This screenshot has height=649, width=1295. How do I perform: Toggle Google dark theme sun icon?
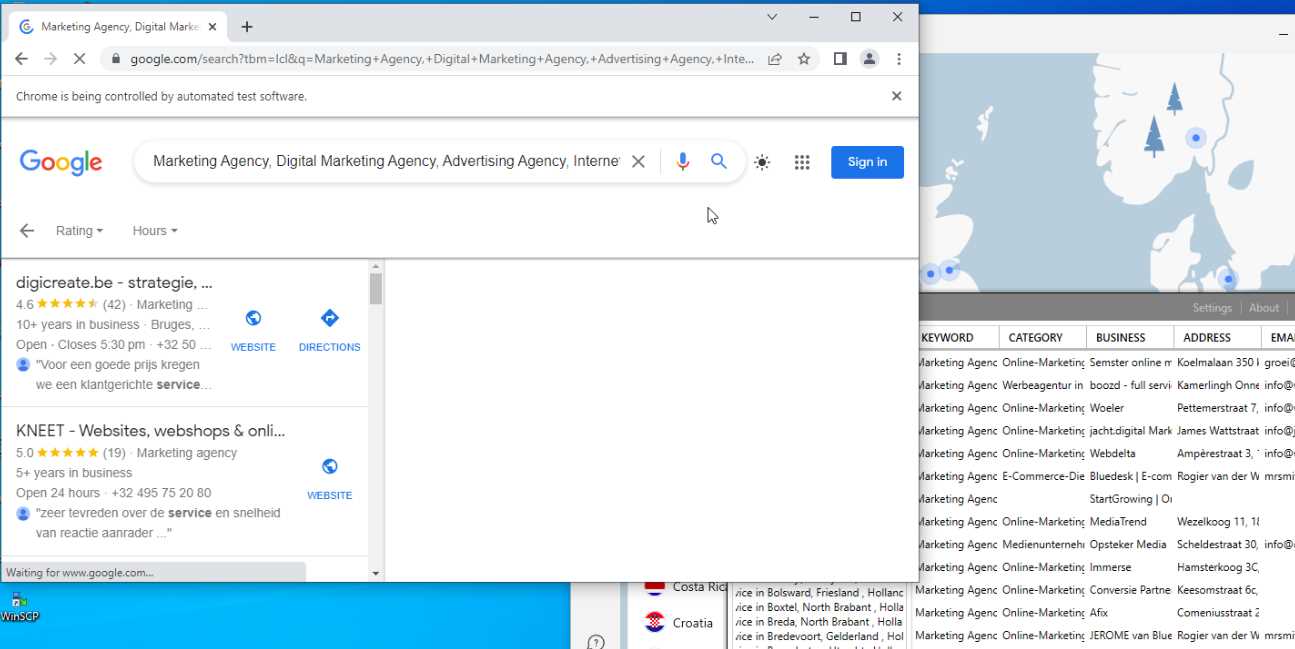(762, 162)
